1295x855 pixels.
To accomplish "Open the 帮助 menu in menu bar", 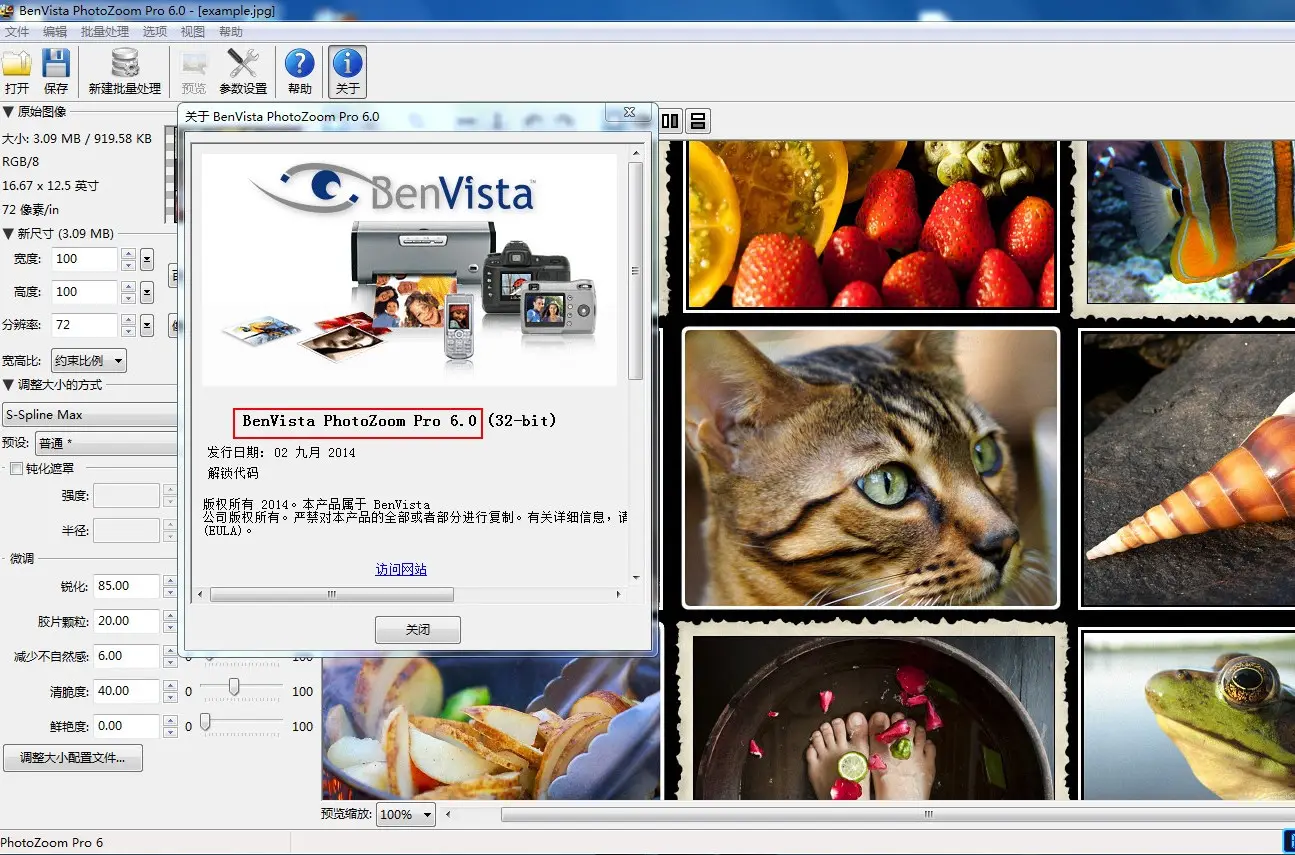I will [x=231, y=32].
